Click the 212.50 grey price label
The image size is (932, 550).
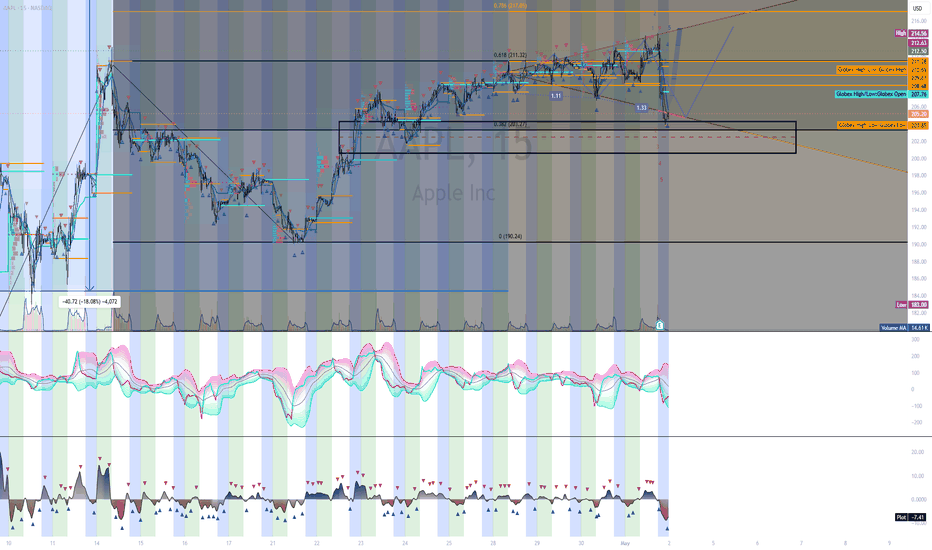point(918,51)
